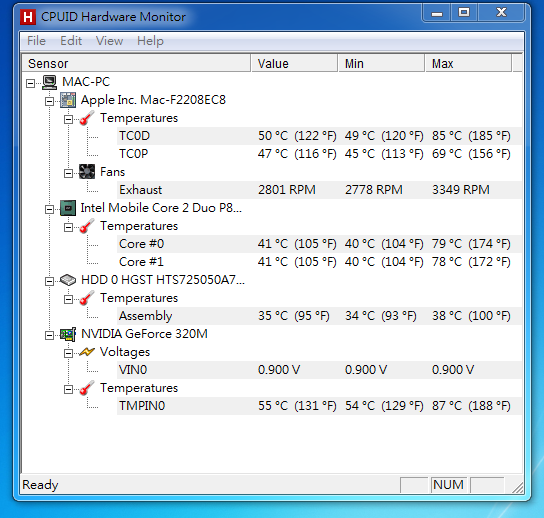
Task: Select the Core #0 row
Action: coord(319,244)
